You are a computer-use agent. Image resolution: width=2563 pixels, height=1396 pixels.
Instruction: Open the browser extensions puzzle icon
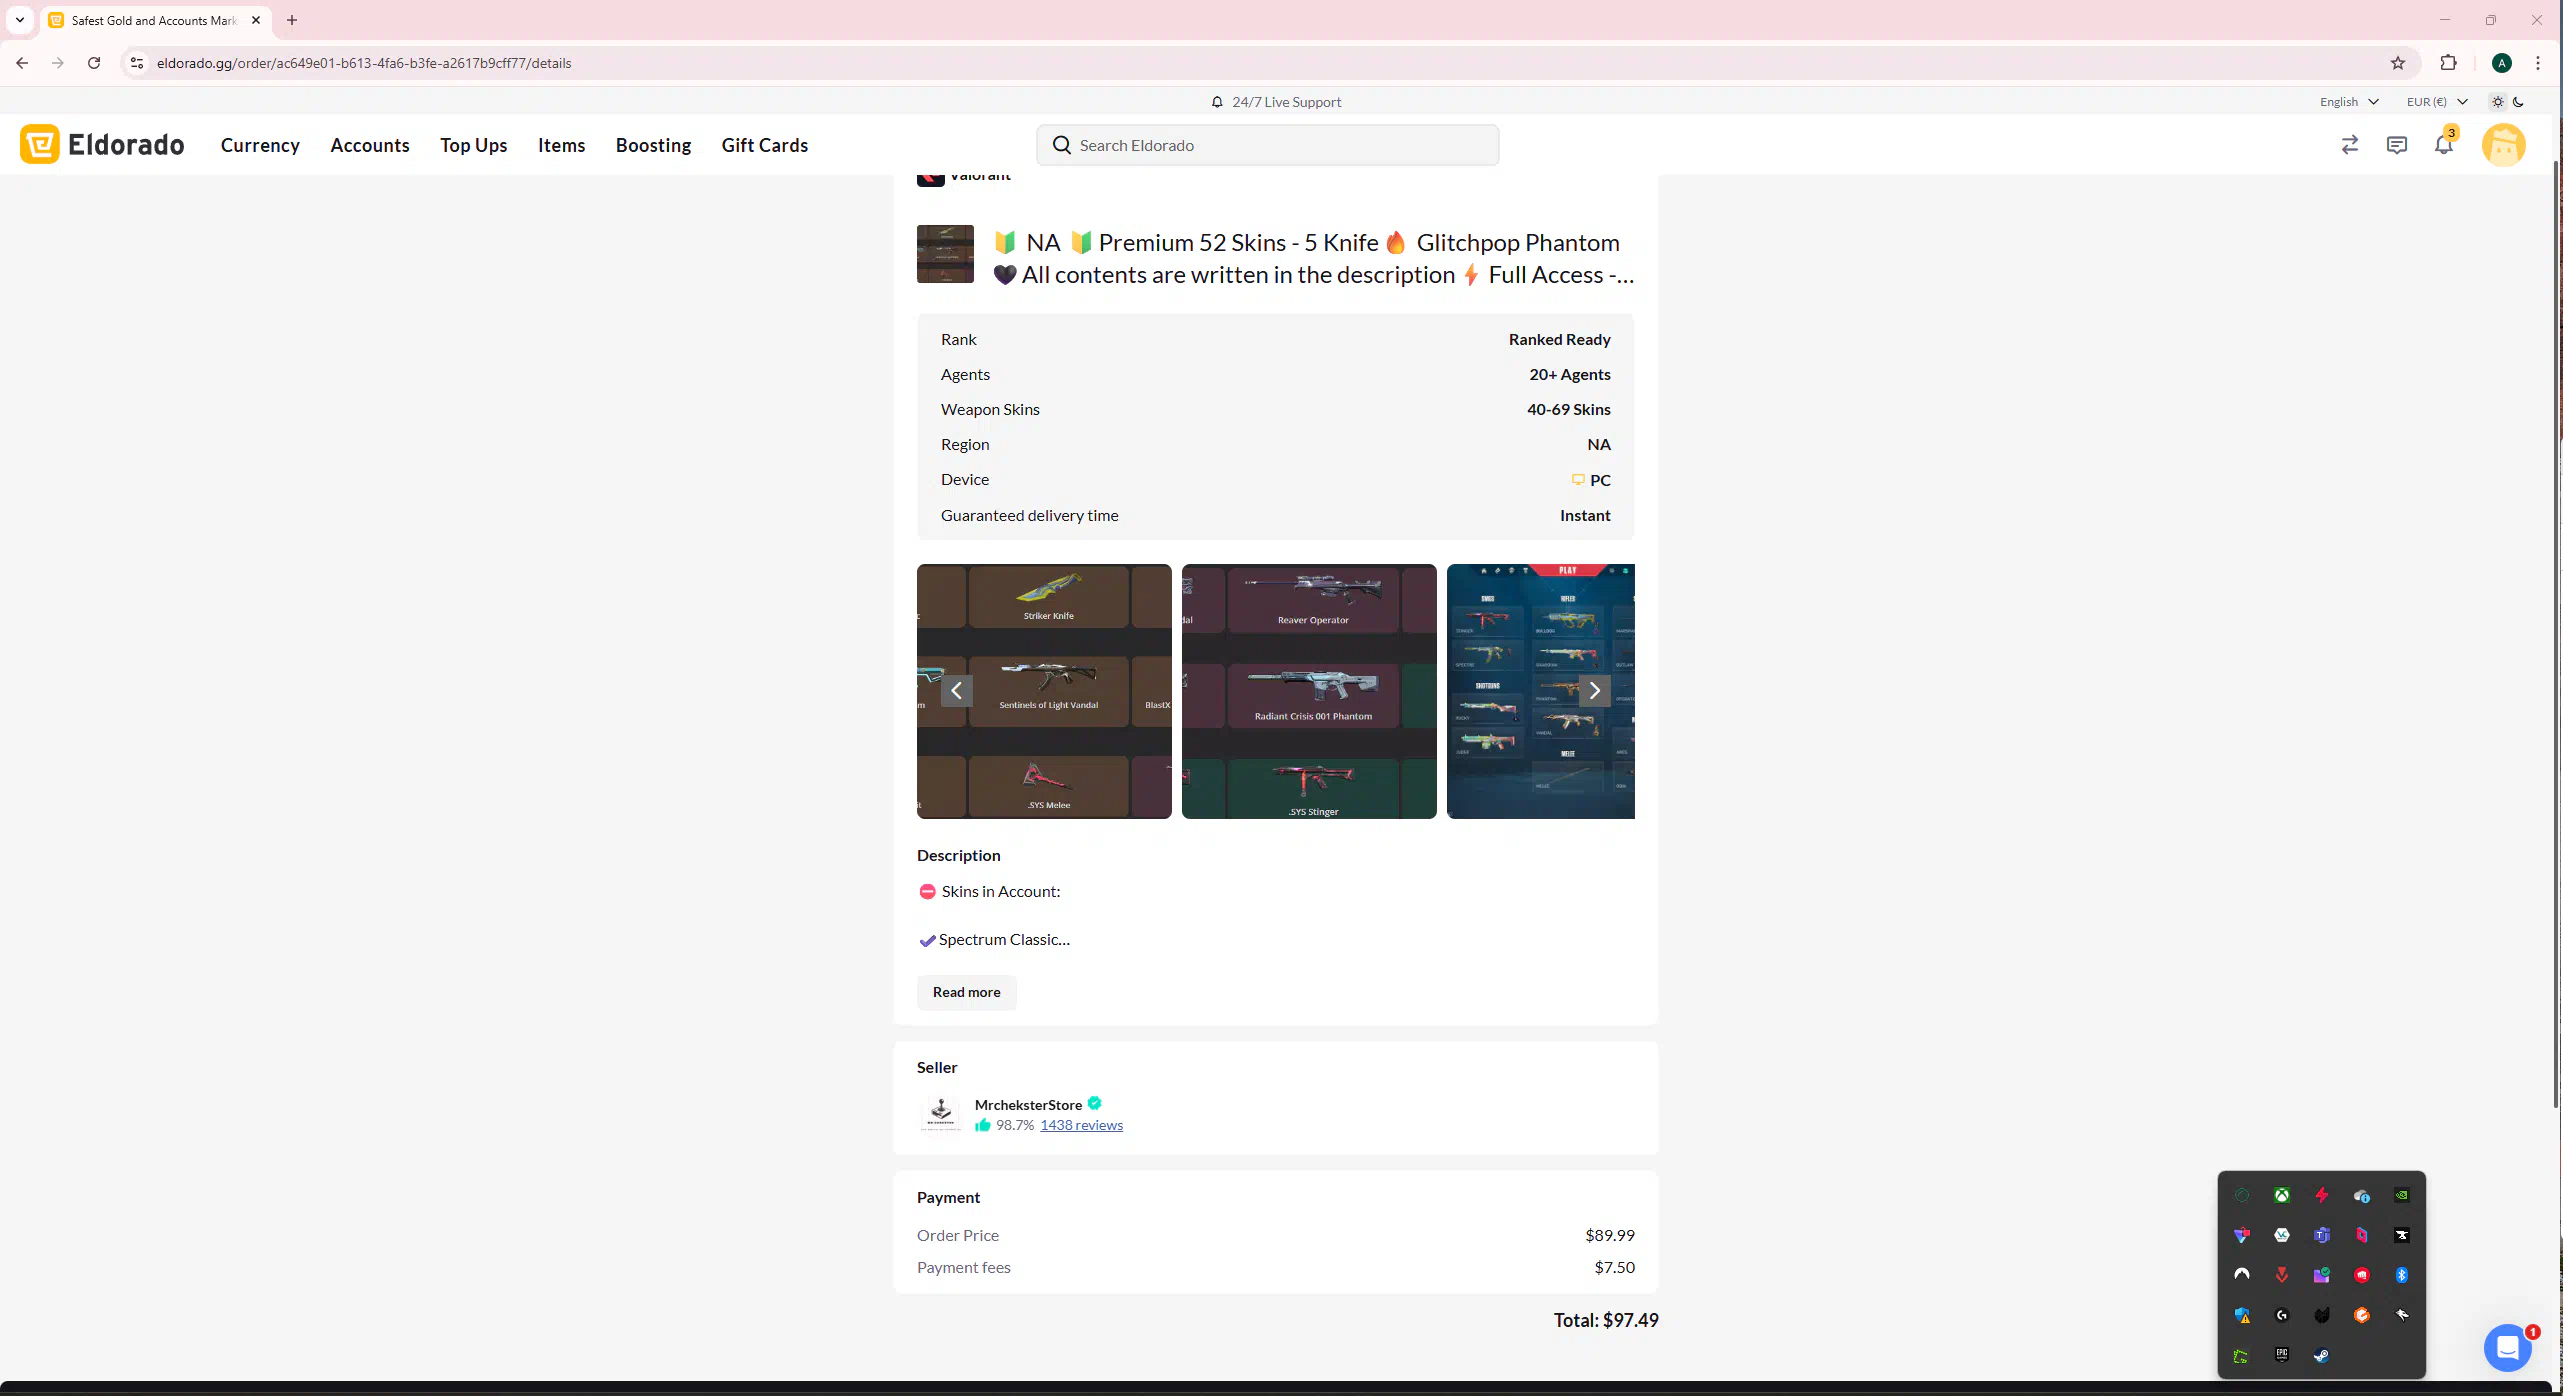pyautogui.click(x=2448, y=63)
